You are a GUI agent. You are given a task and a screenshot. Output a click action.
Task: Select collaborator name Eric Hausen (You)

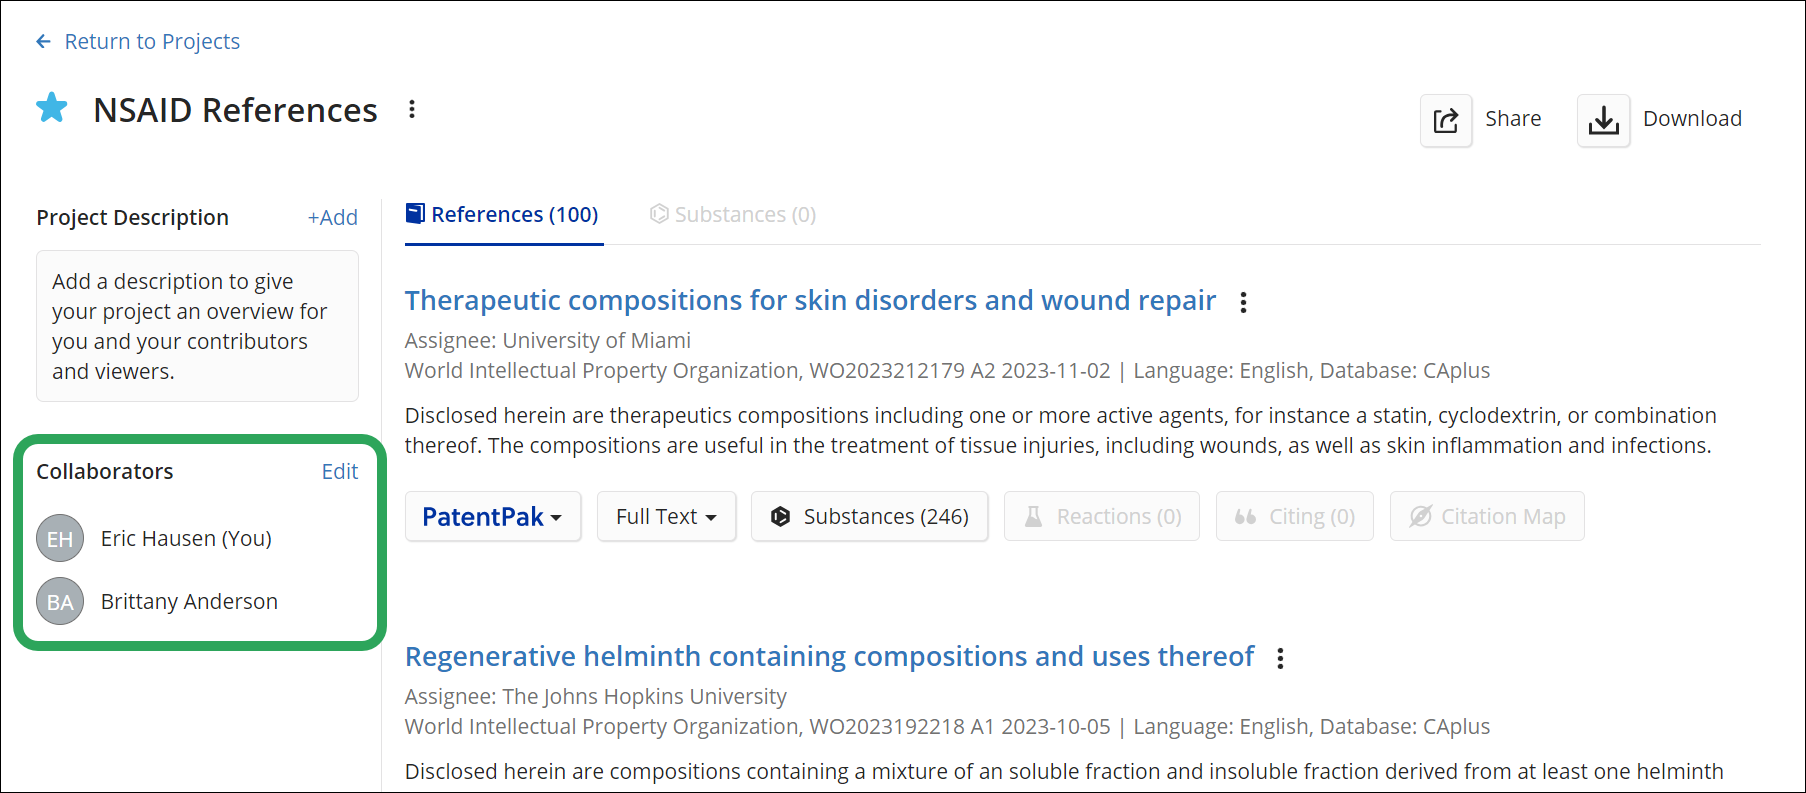pos(186,538)
